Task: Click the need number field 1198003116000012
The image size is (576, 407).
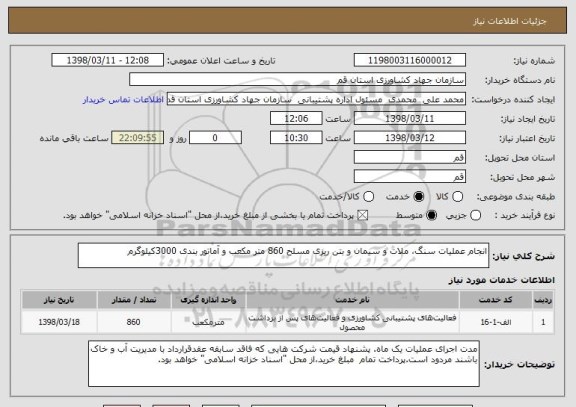Action: point(410,60)
